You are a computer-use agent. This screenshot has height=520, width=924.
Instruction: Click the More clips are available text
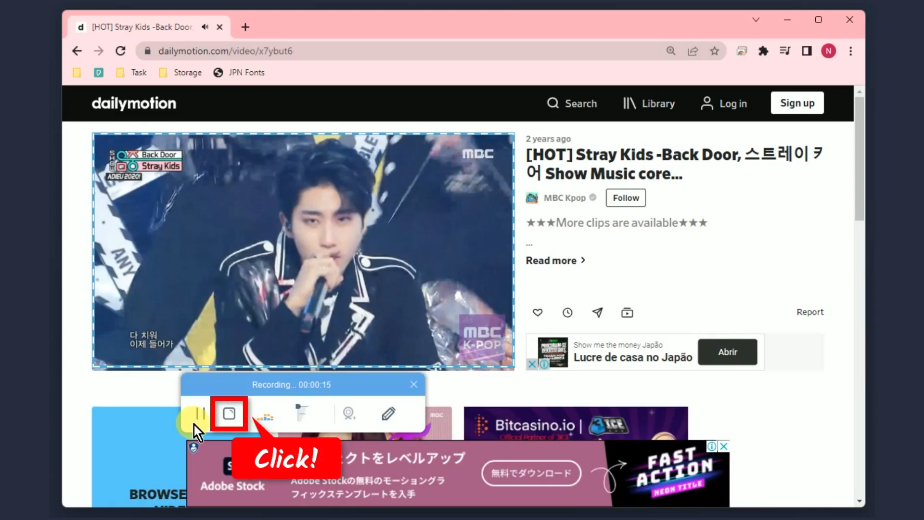point(616,223)
